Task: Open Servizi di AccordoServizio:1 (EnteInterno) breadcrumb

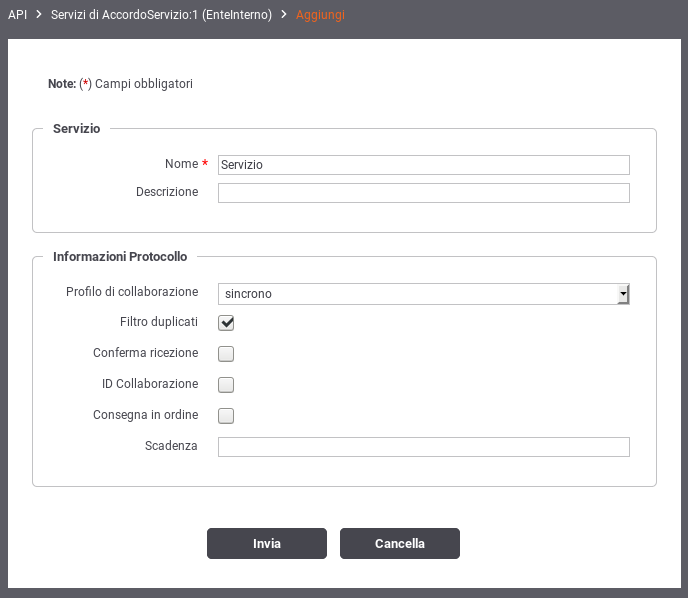Action: 161,14
